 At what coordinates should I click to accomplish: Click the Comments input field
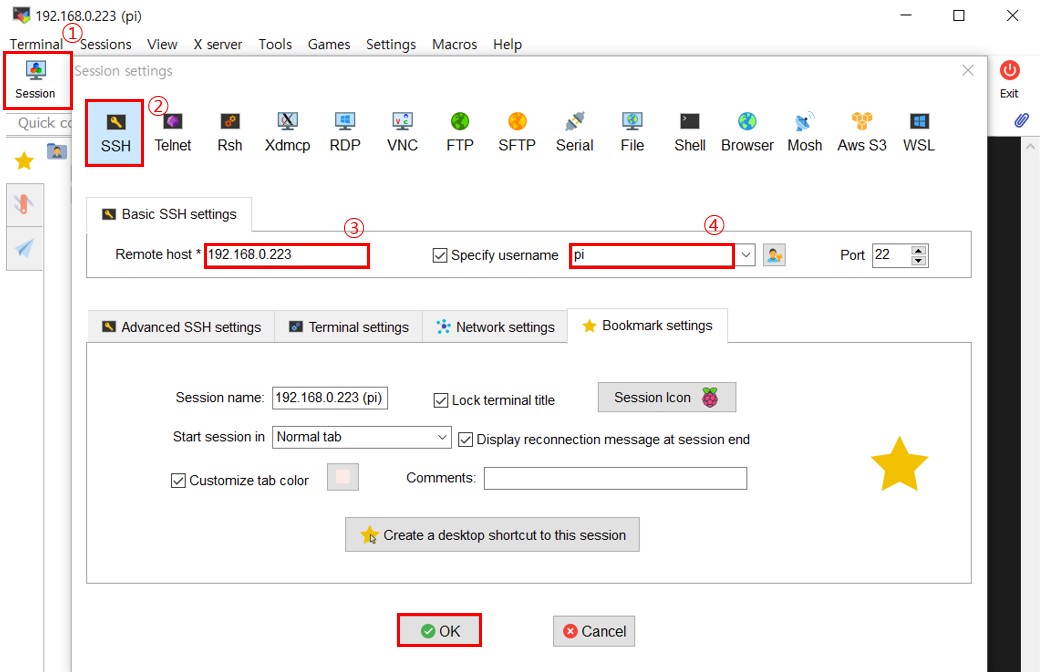pyautogui.click(x=615, y=478)
